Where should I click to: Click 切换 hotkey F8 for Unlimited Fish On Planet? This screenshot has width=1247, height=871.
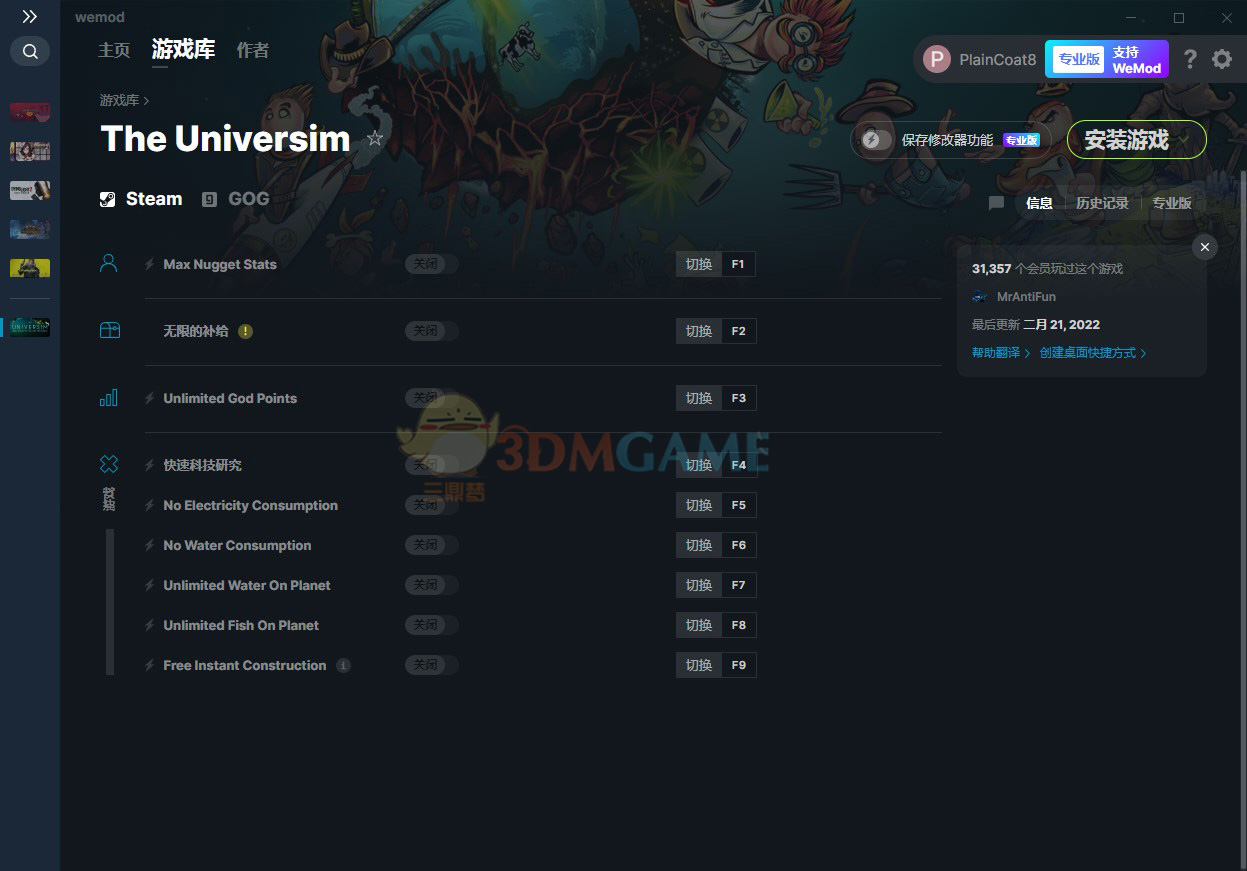tap(716, 625)
